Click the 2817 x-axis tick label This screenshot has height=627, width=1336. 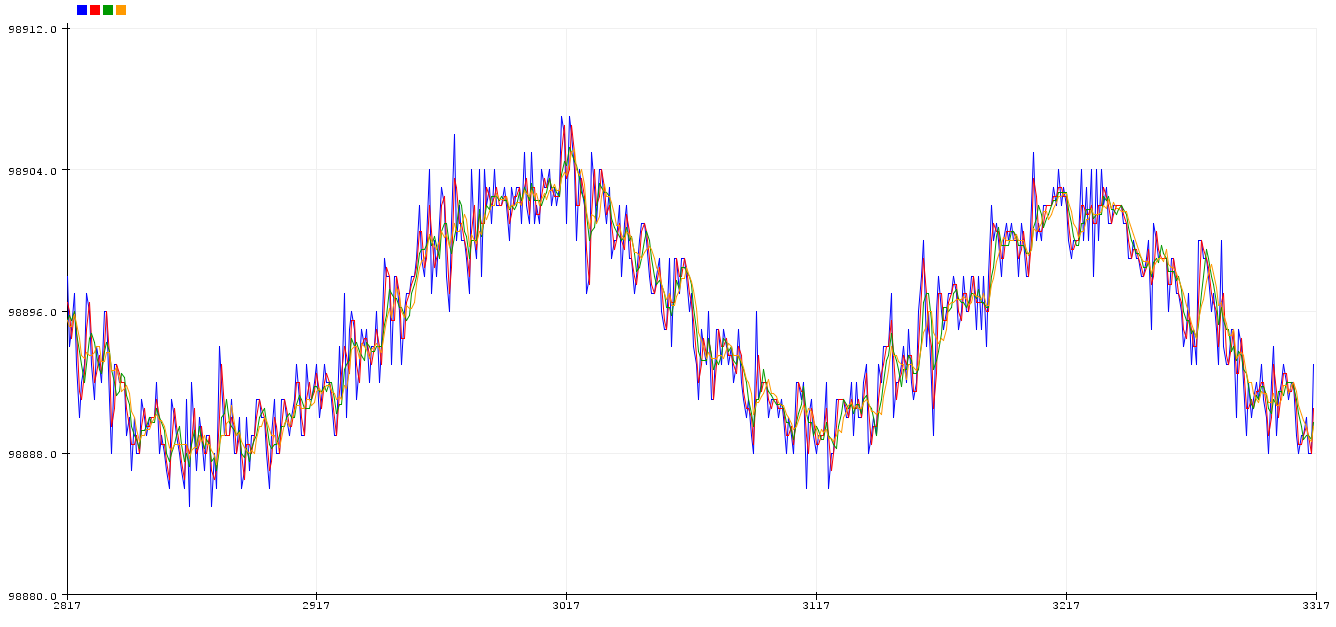[67, 606]
